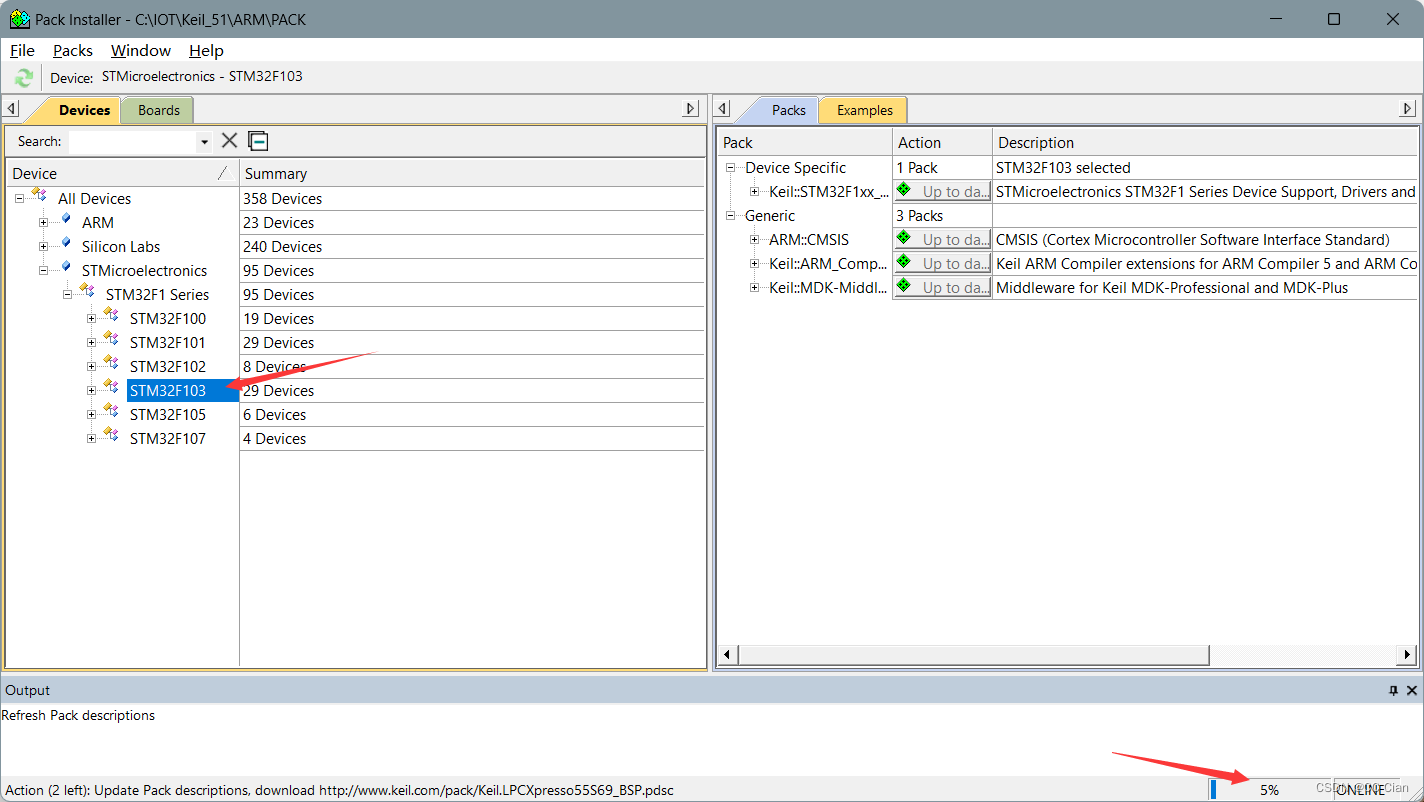Click the STM32F100 chip icon
The image size is (1424, 802).
tap(111, 315)
